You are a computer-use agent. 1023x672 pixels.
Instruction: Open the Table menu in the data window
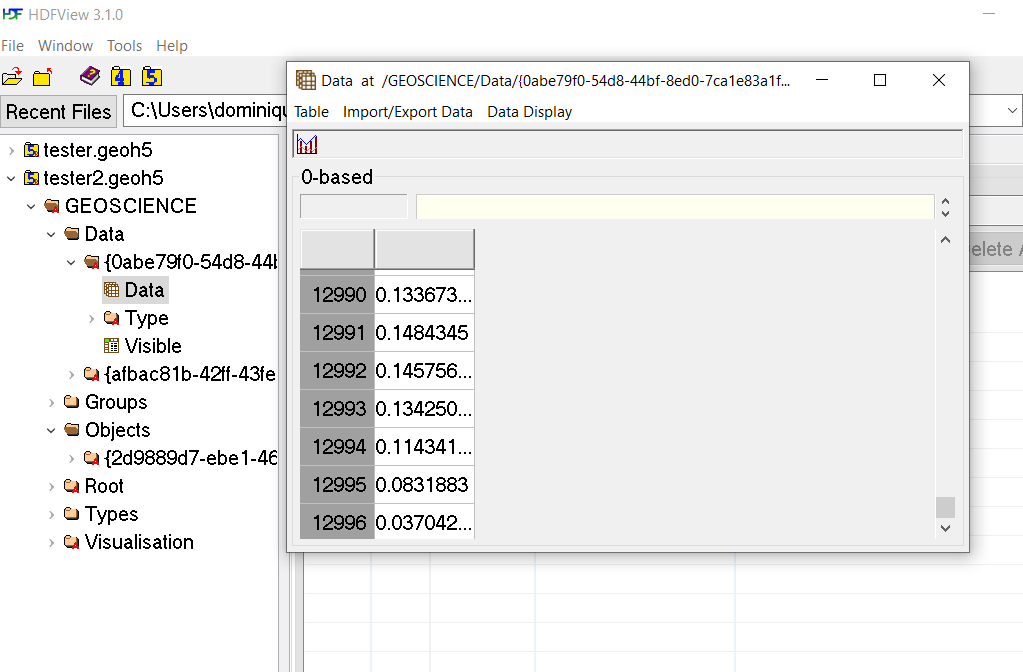(310, 111)
